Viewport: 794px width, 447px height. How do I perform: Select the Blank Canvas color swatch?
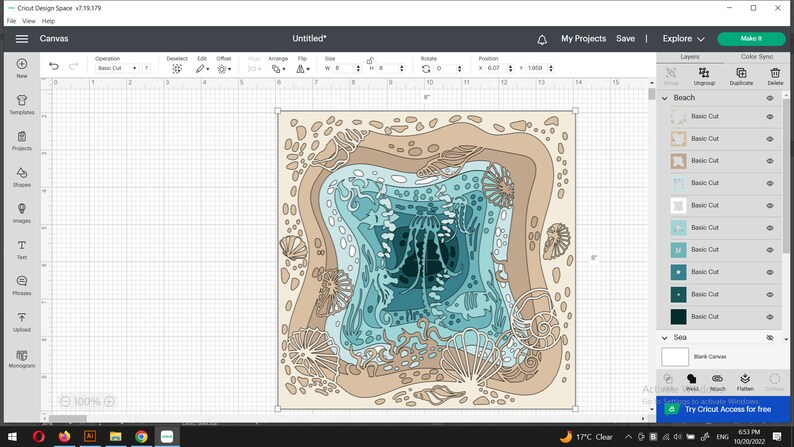675,356
